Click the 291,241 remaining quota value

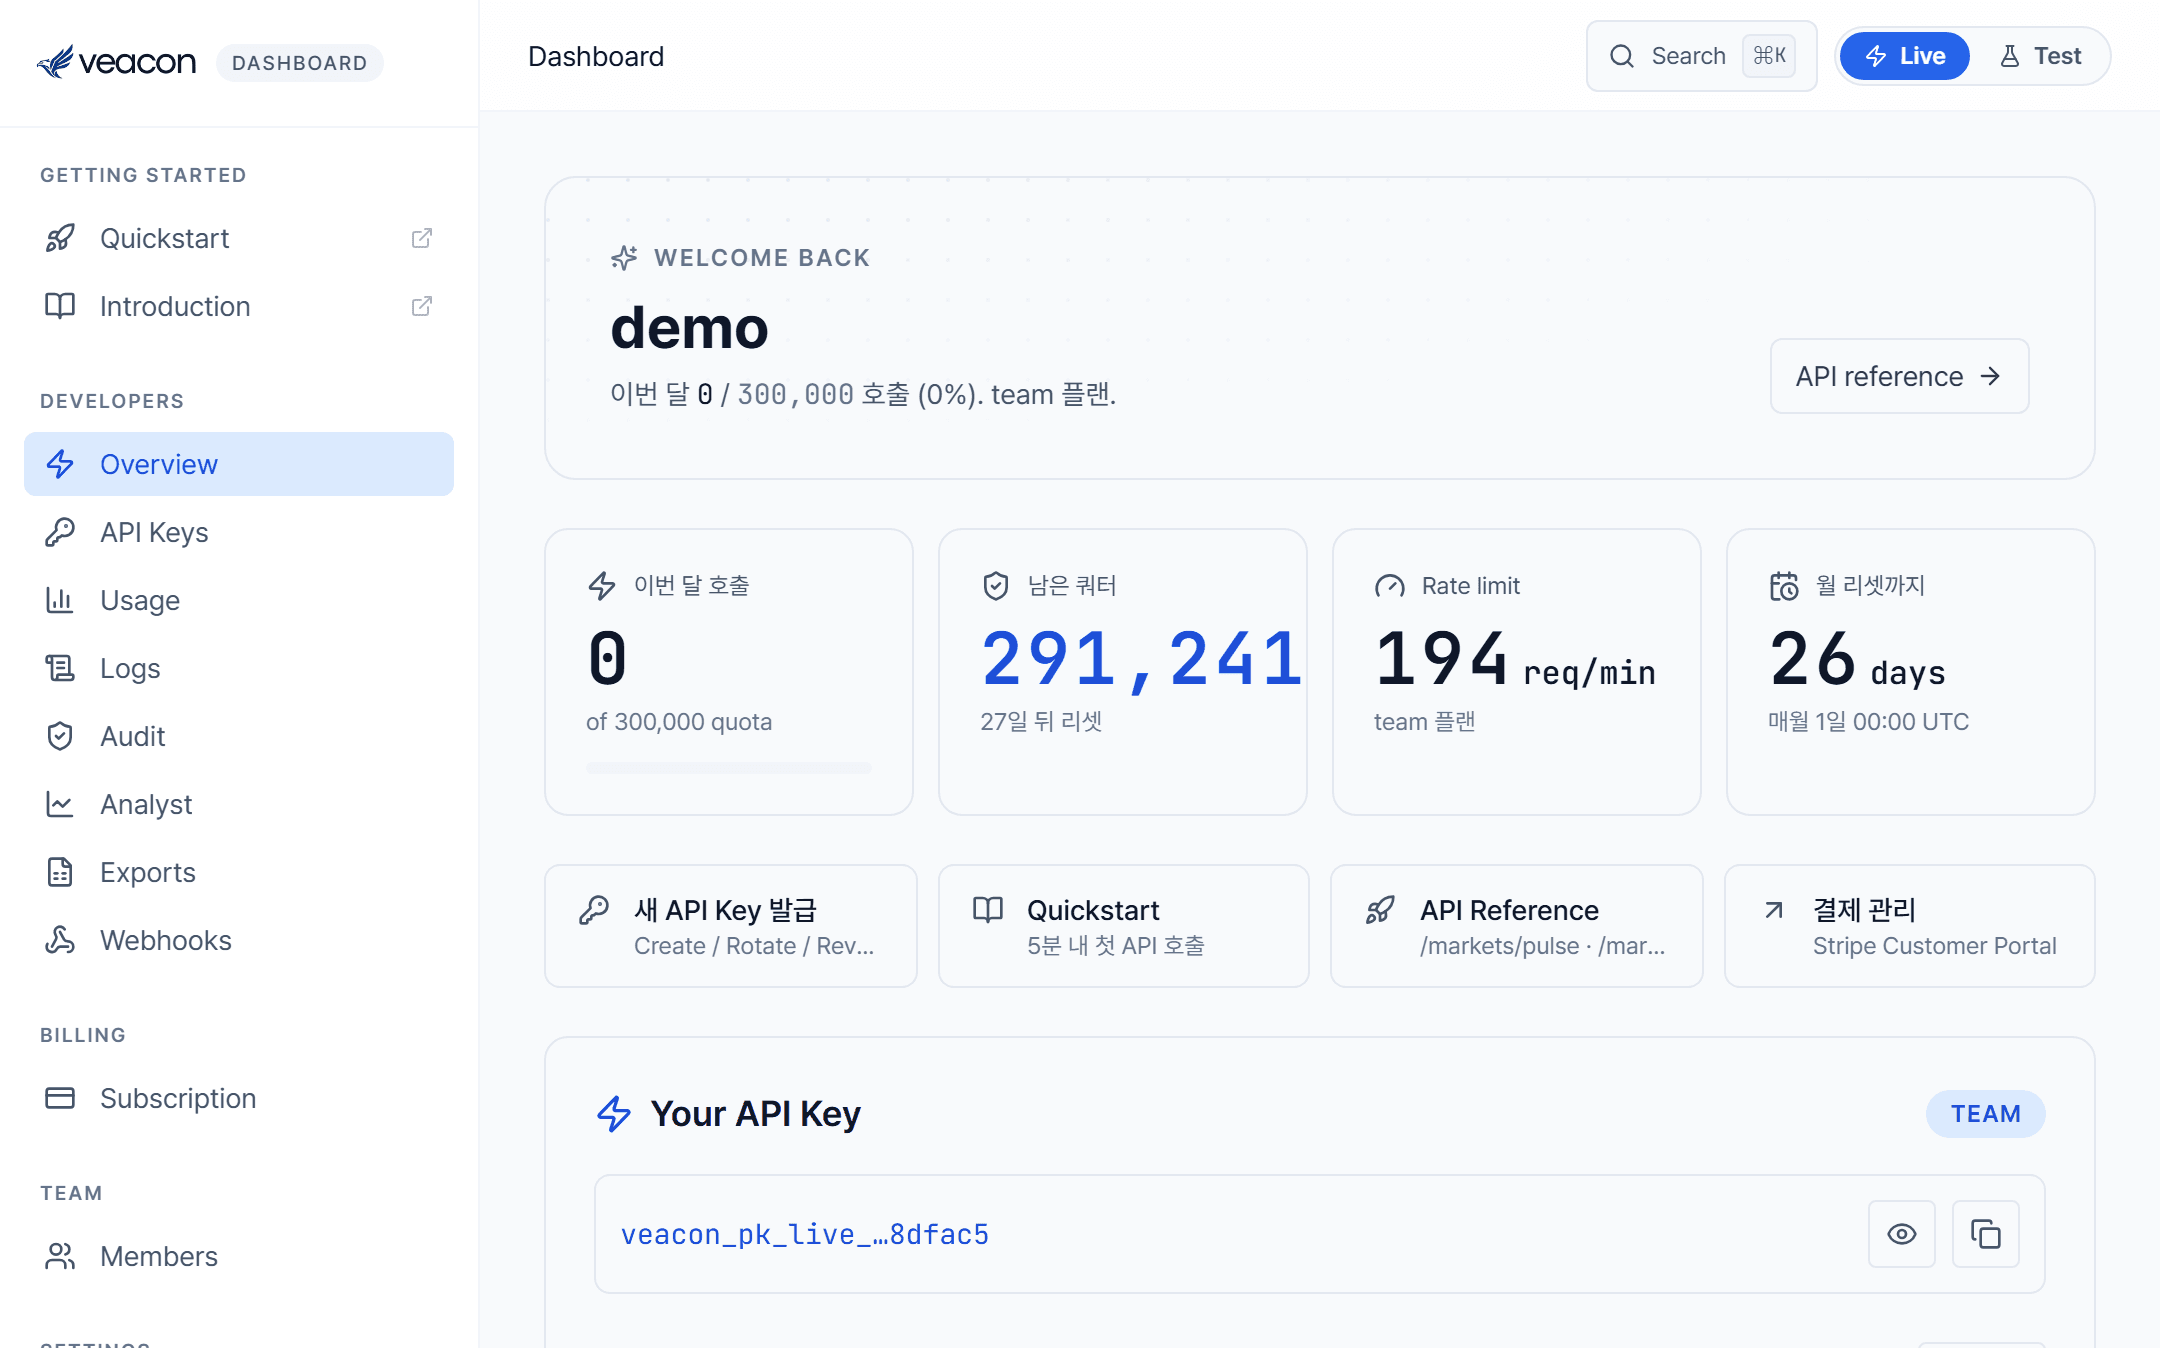[x=1142, y=660]
